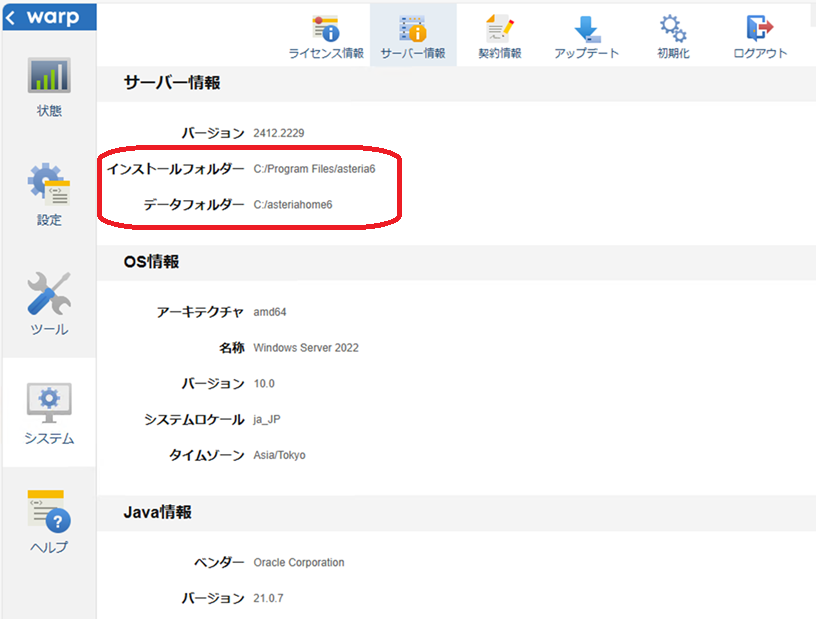Screen dimensions: 816x619
Task: Click the システムロケール label
Action: (194, 420)
